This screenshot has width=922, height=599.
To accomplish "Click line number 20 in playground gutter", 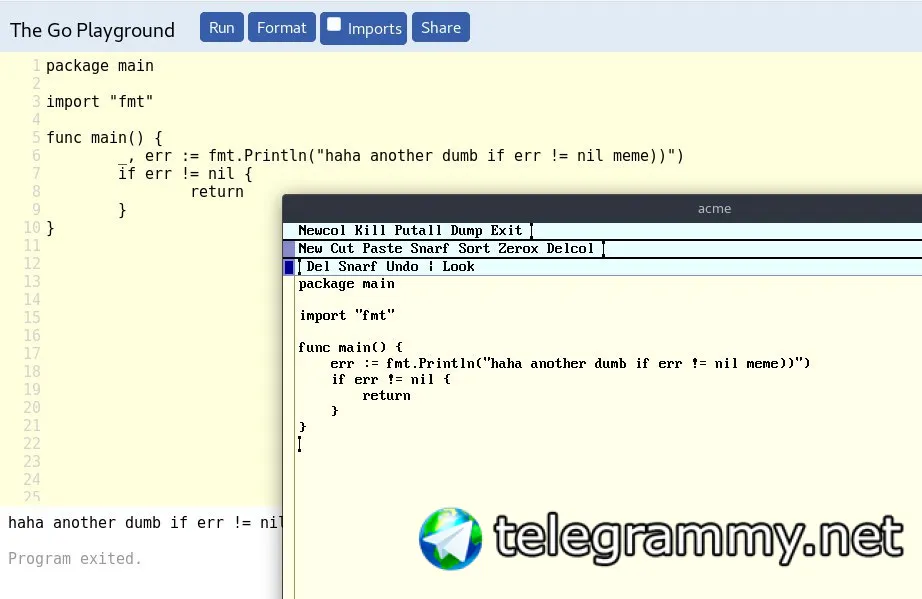I will click(32, 407).
